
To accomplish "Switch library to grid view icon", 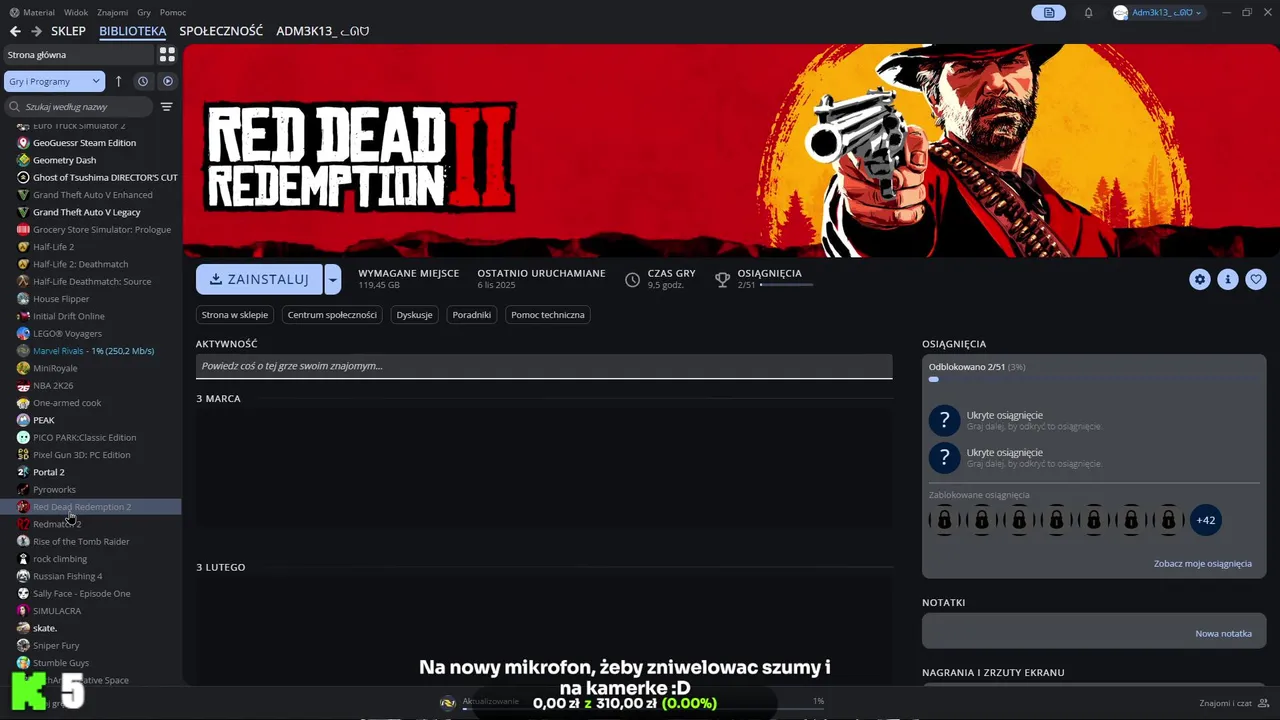I will (167, 55).
